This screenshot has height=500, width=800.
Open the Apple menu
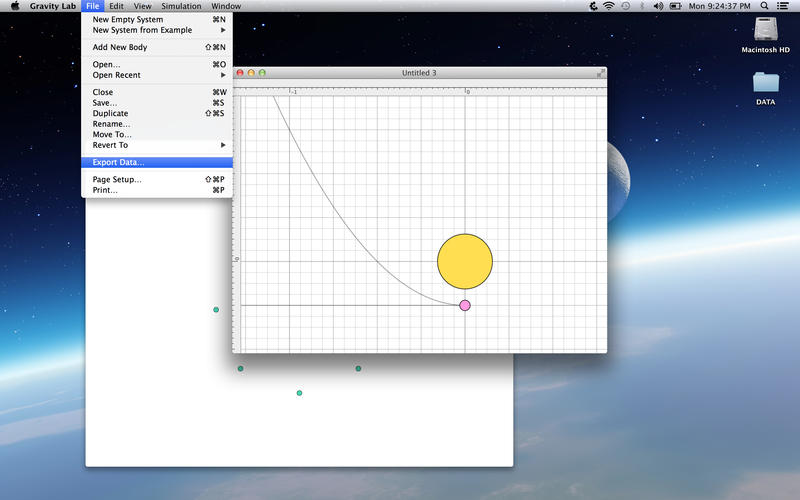pos(15,6)
